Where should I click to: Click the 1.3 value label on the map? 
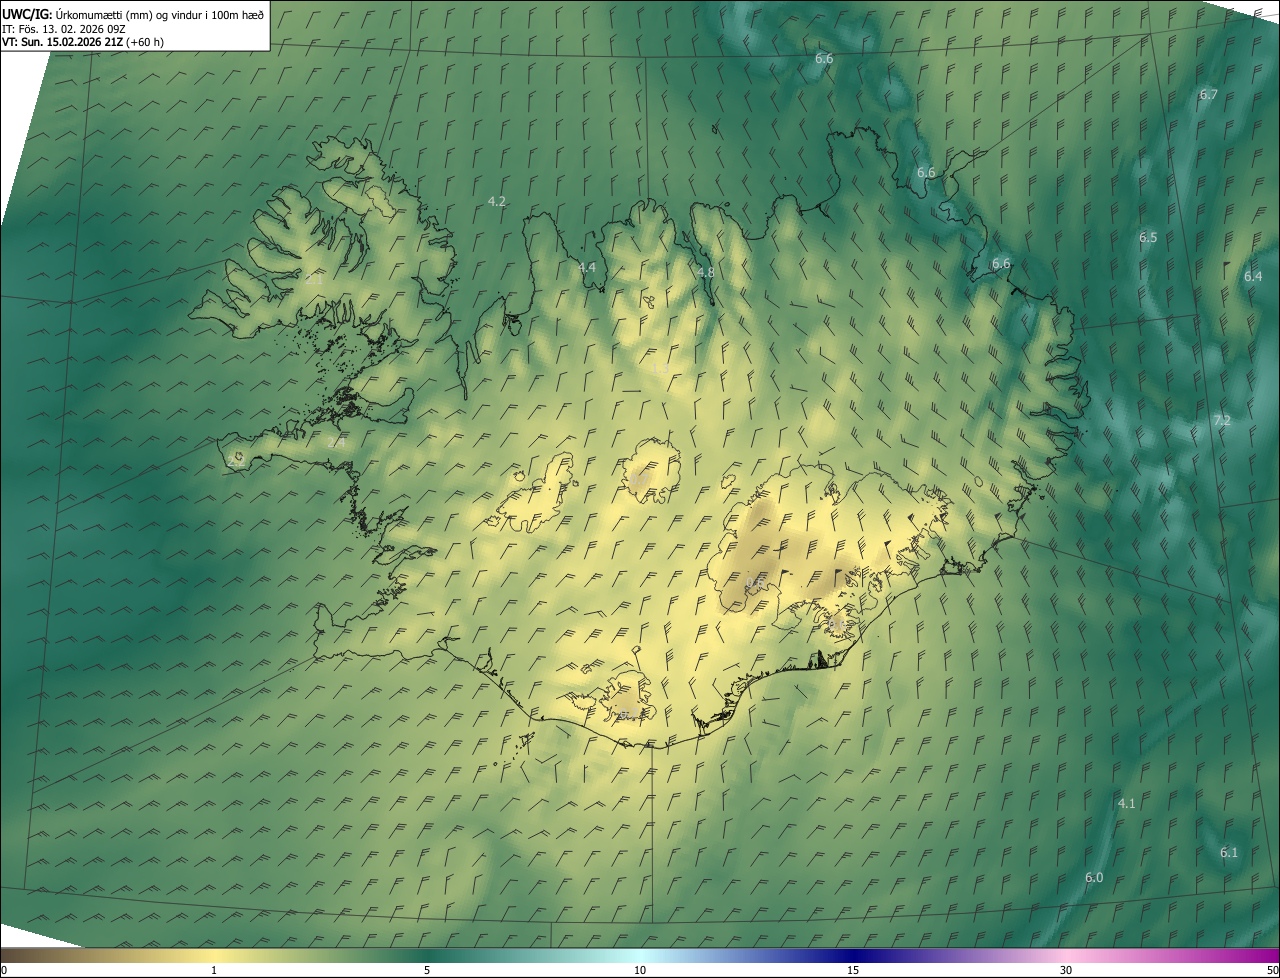point(660,369)
